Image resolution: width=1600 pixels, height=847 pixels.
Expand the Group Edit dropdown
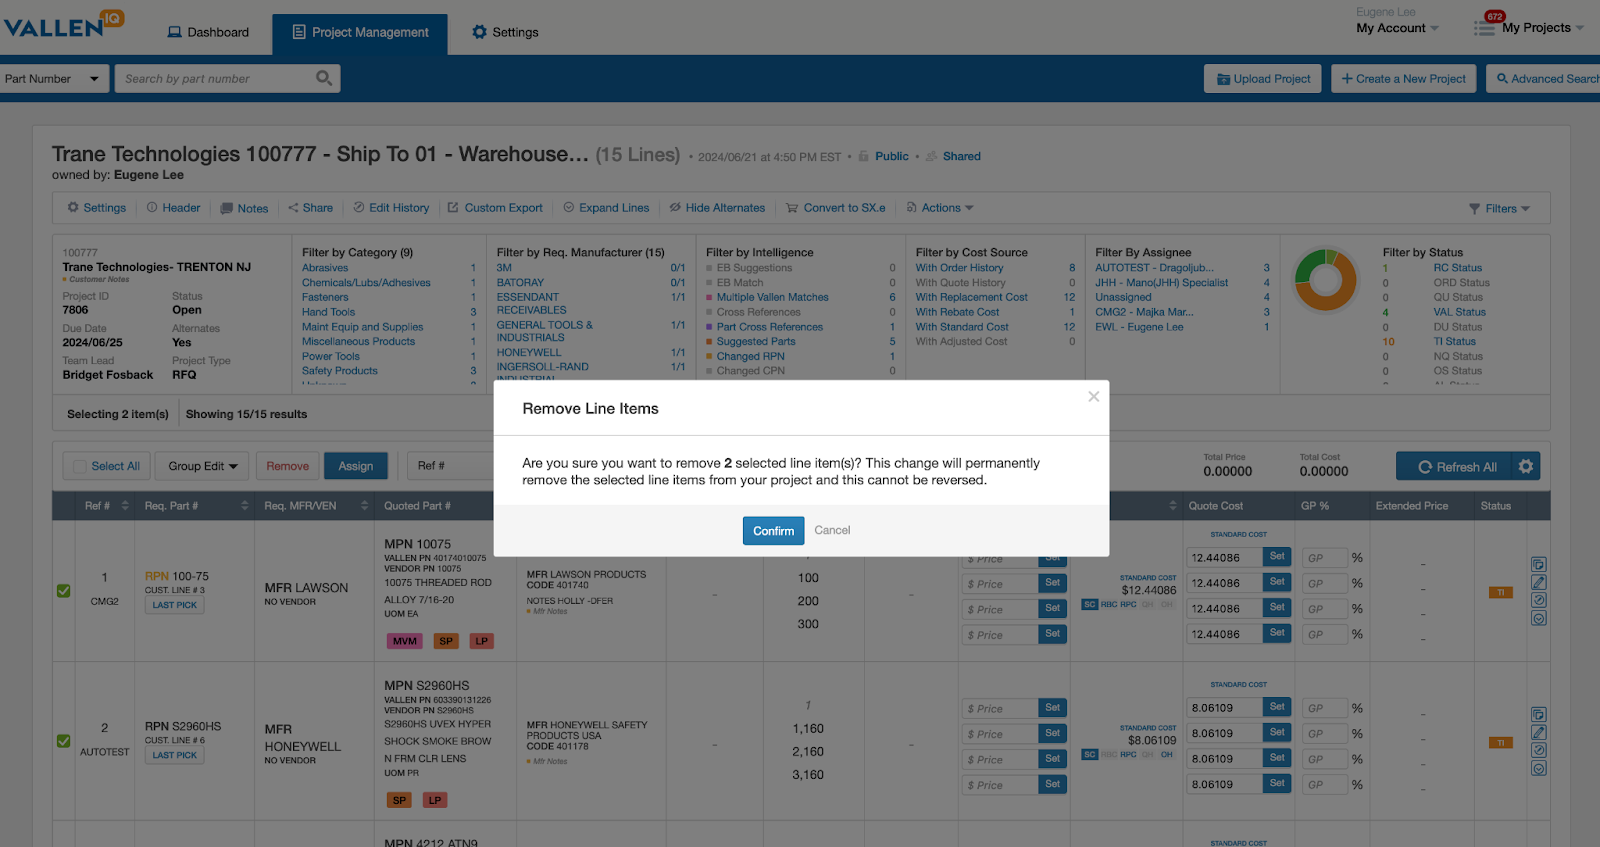pyautogui.click(x=202, y=466)
